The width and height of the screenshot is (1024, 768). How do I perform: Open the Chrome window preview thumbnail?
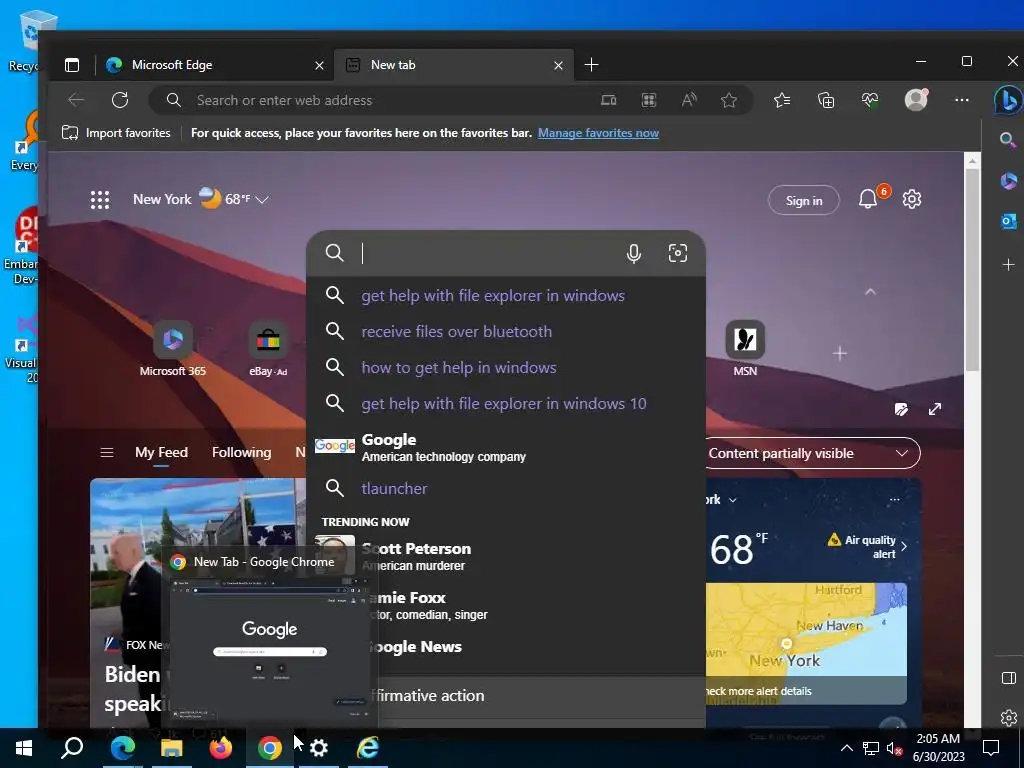click(270, 650)
